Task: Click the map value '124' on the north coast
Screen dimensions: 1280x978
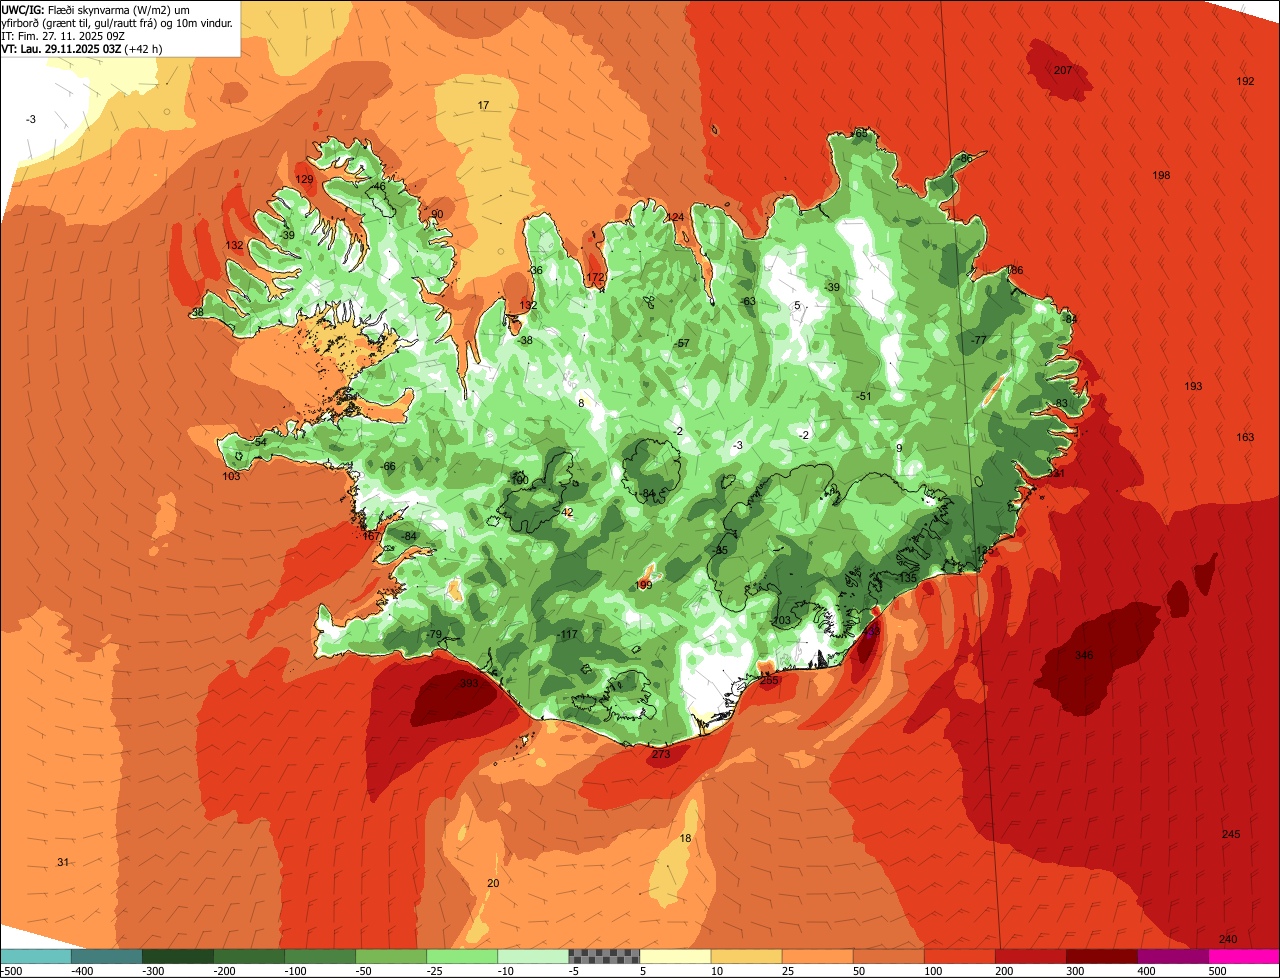Action: [676, 217]
